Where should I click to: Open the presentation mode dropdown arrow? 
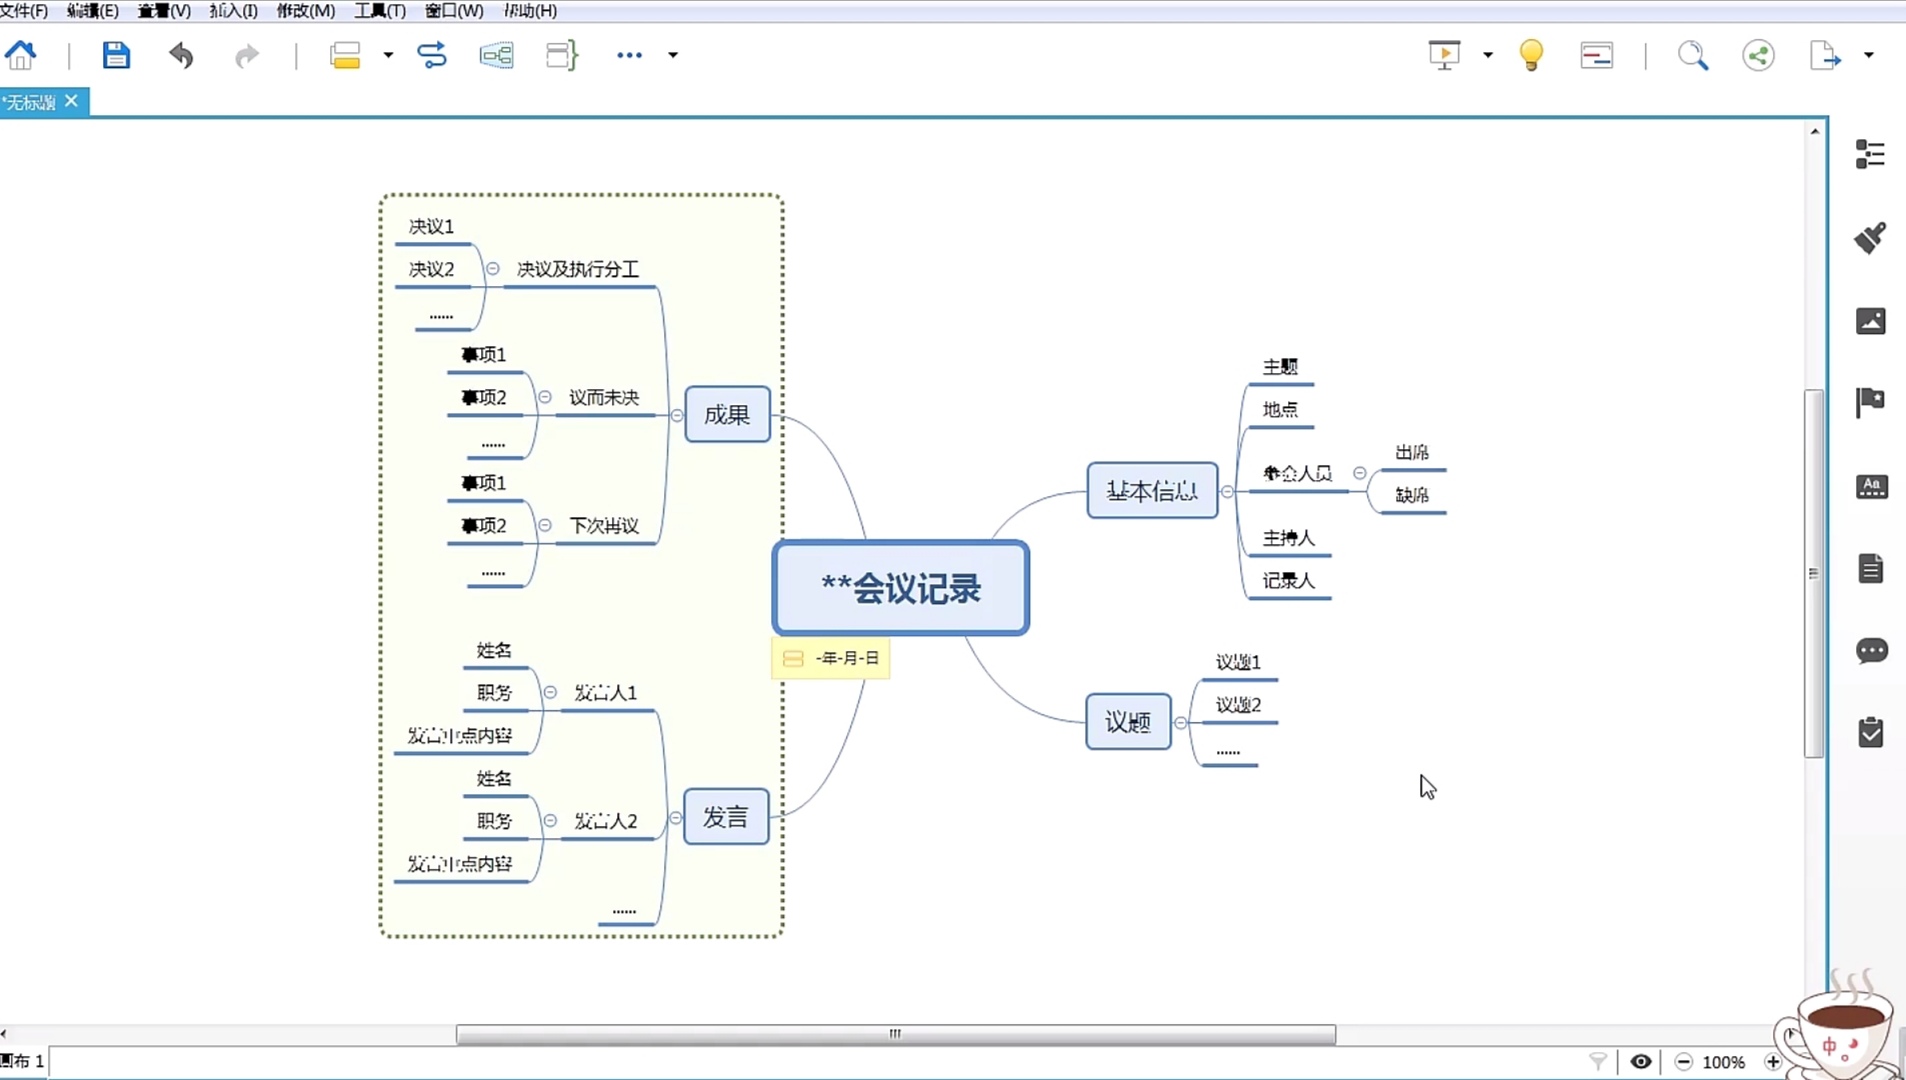click(1488, 55)
